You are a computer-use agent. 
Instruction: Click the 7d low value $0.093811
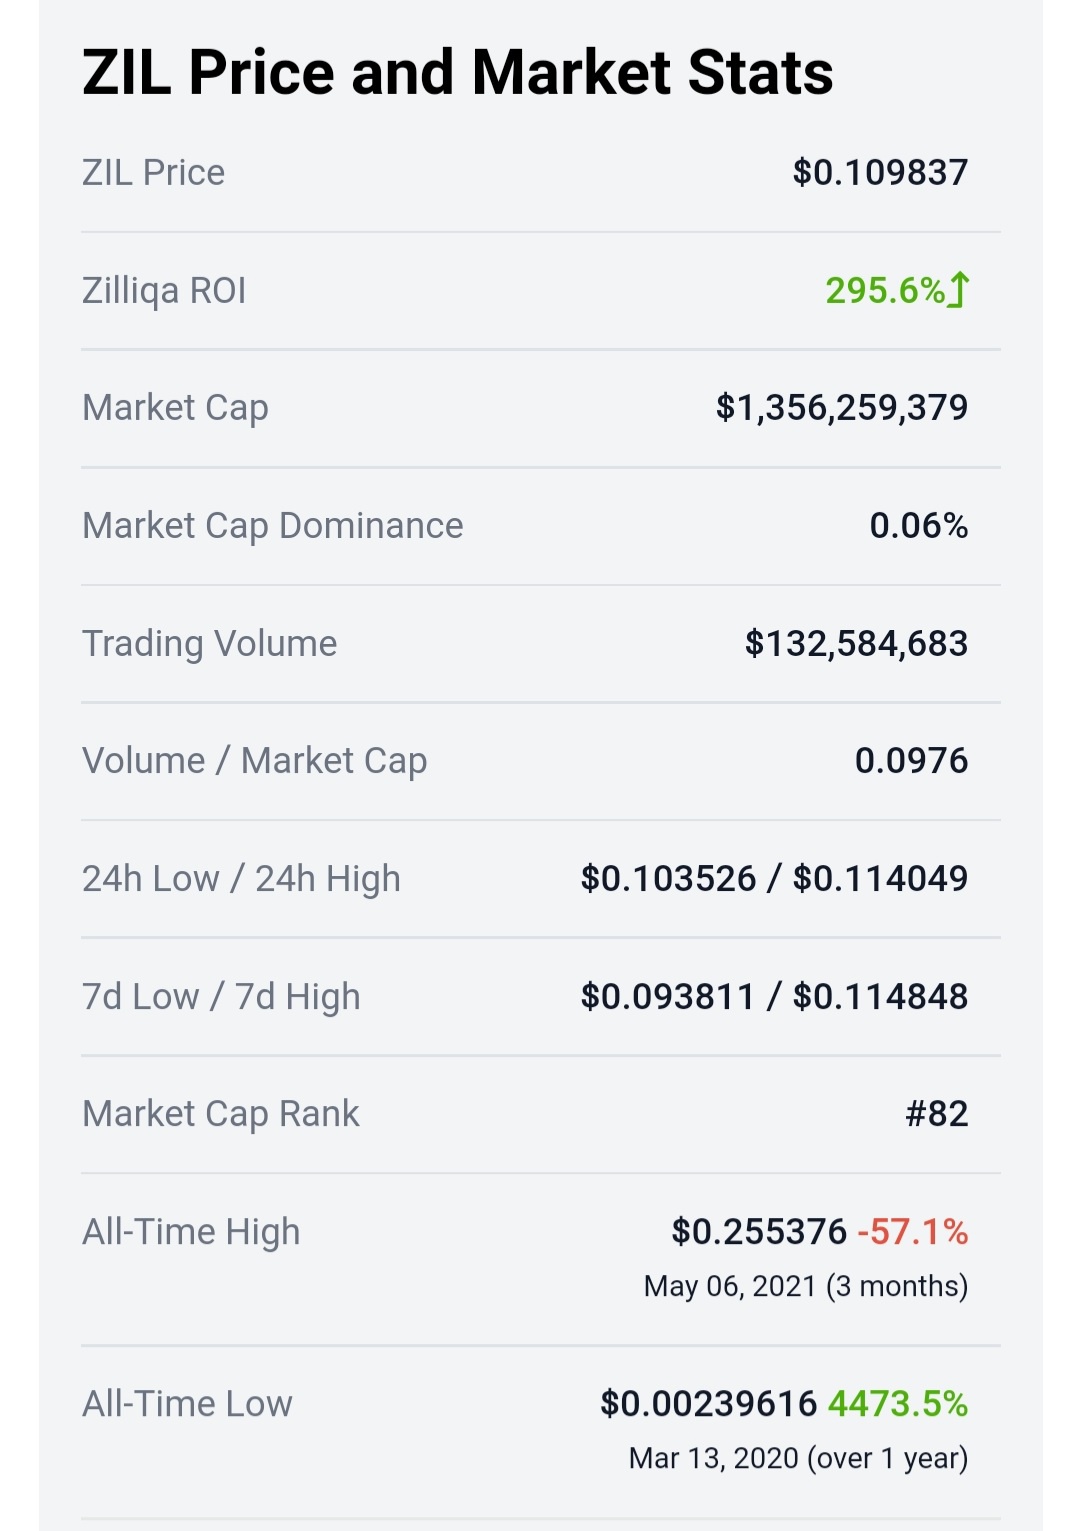(x=668, y=996)
